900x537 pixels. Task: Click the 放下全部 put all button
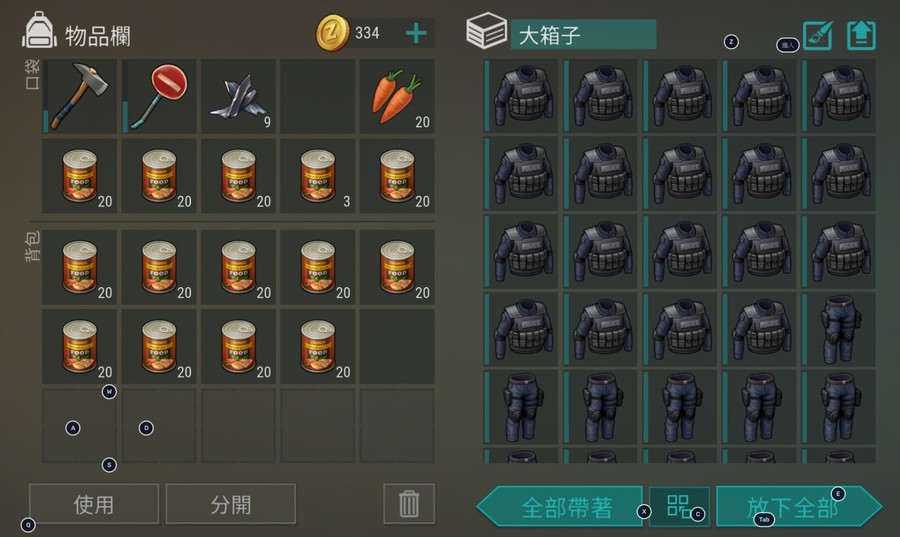click(x=798, y=507)
